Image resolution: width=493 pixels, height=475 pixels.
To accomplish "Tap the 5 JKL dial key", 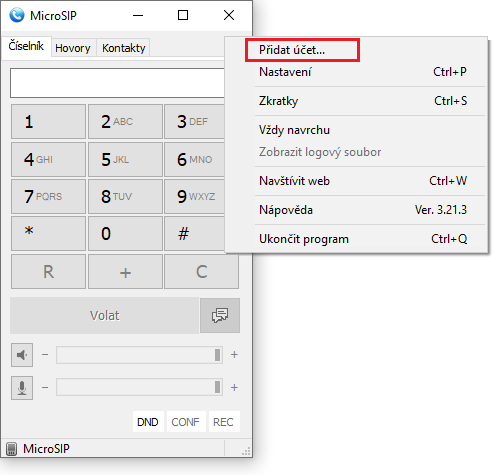I will [125, 159].
